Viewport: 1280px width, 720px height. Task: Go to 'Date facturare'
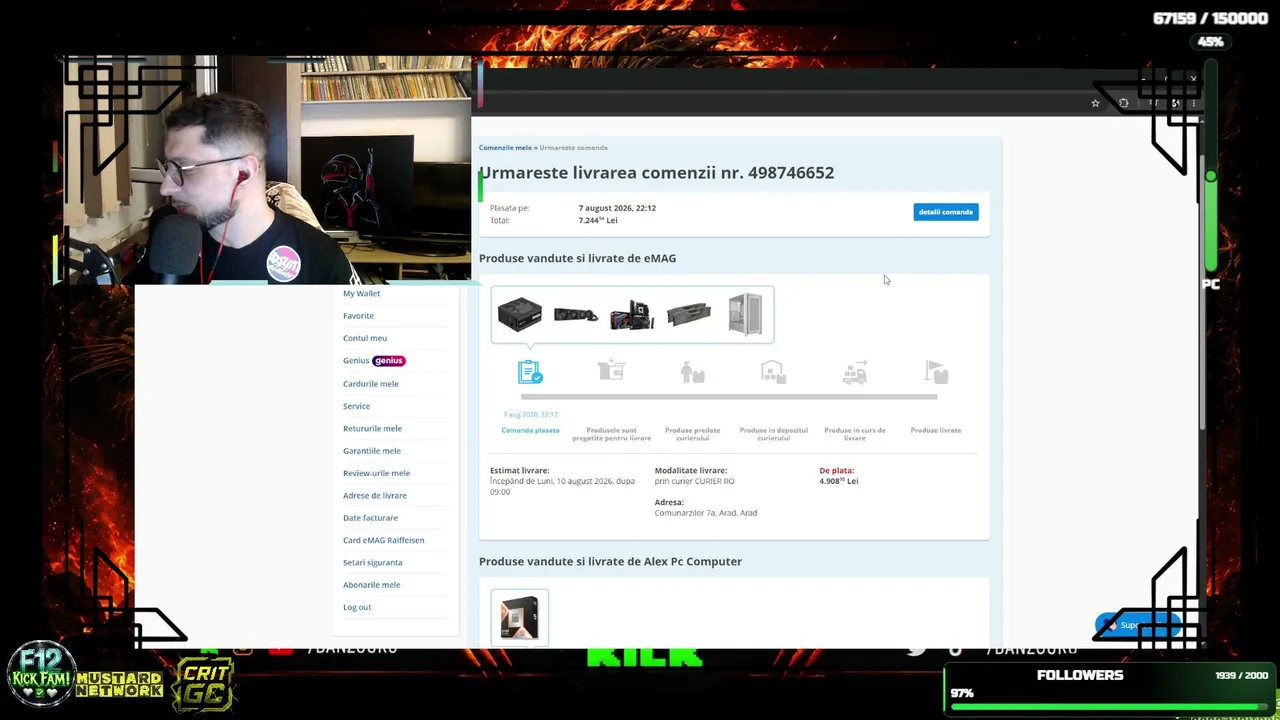[371, 518]
